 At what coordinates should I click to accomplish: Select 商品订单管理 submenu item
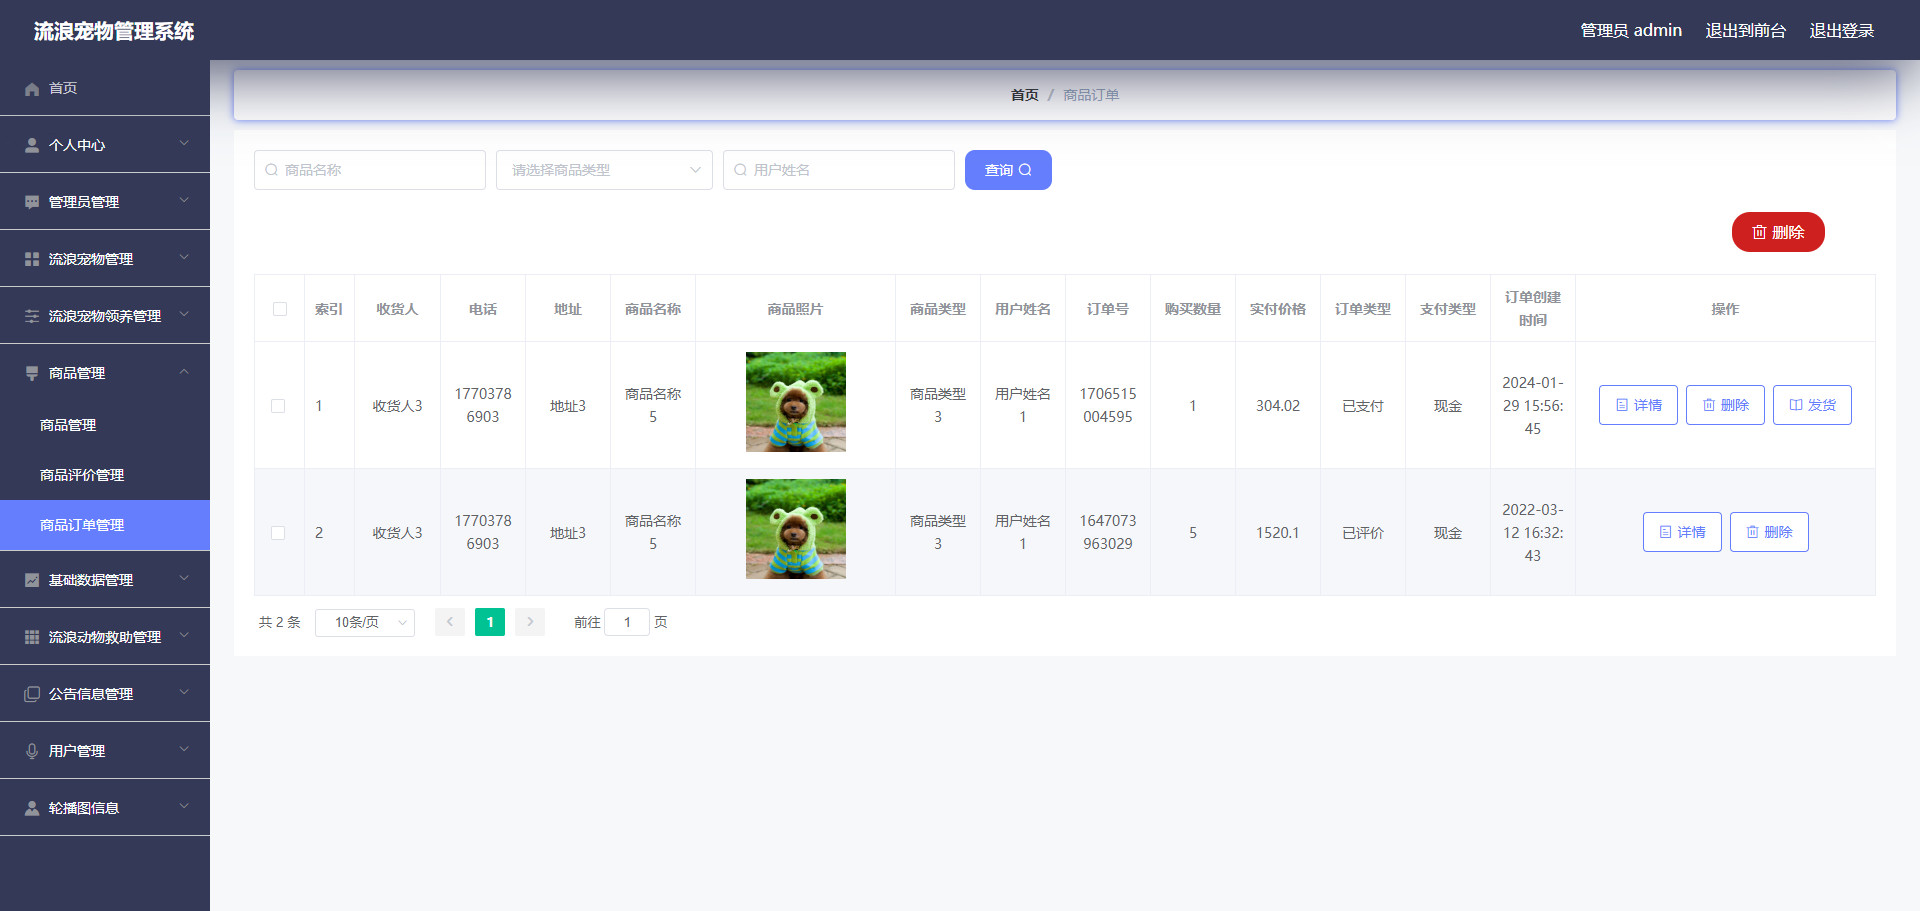pyautogui.click(x=105, y=525)
